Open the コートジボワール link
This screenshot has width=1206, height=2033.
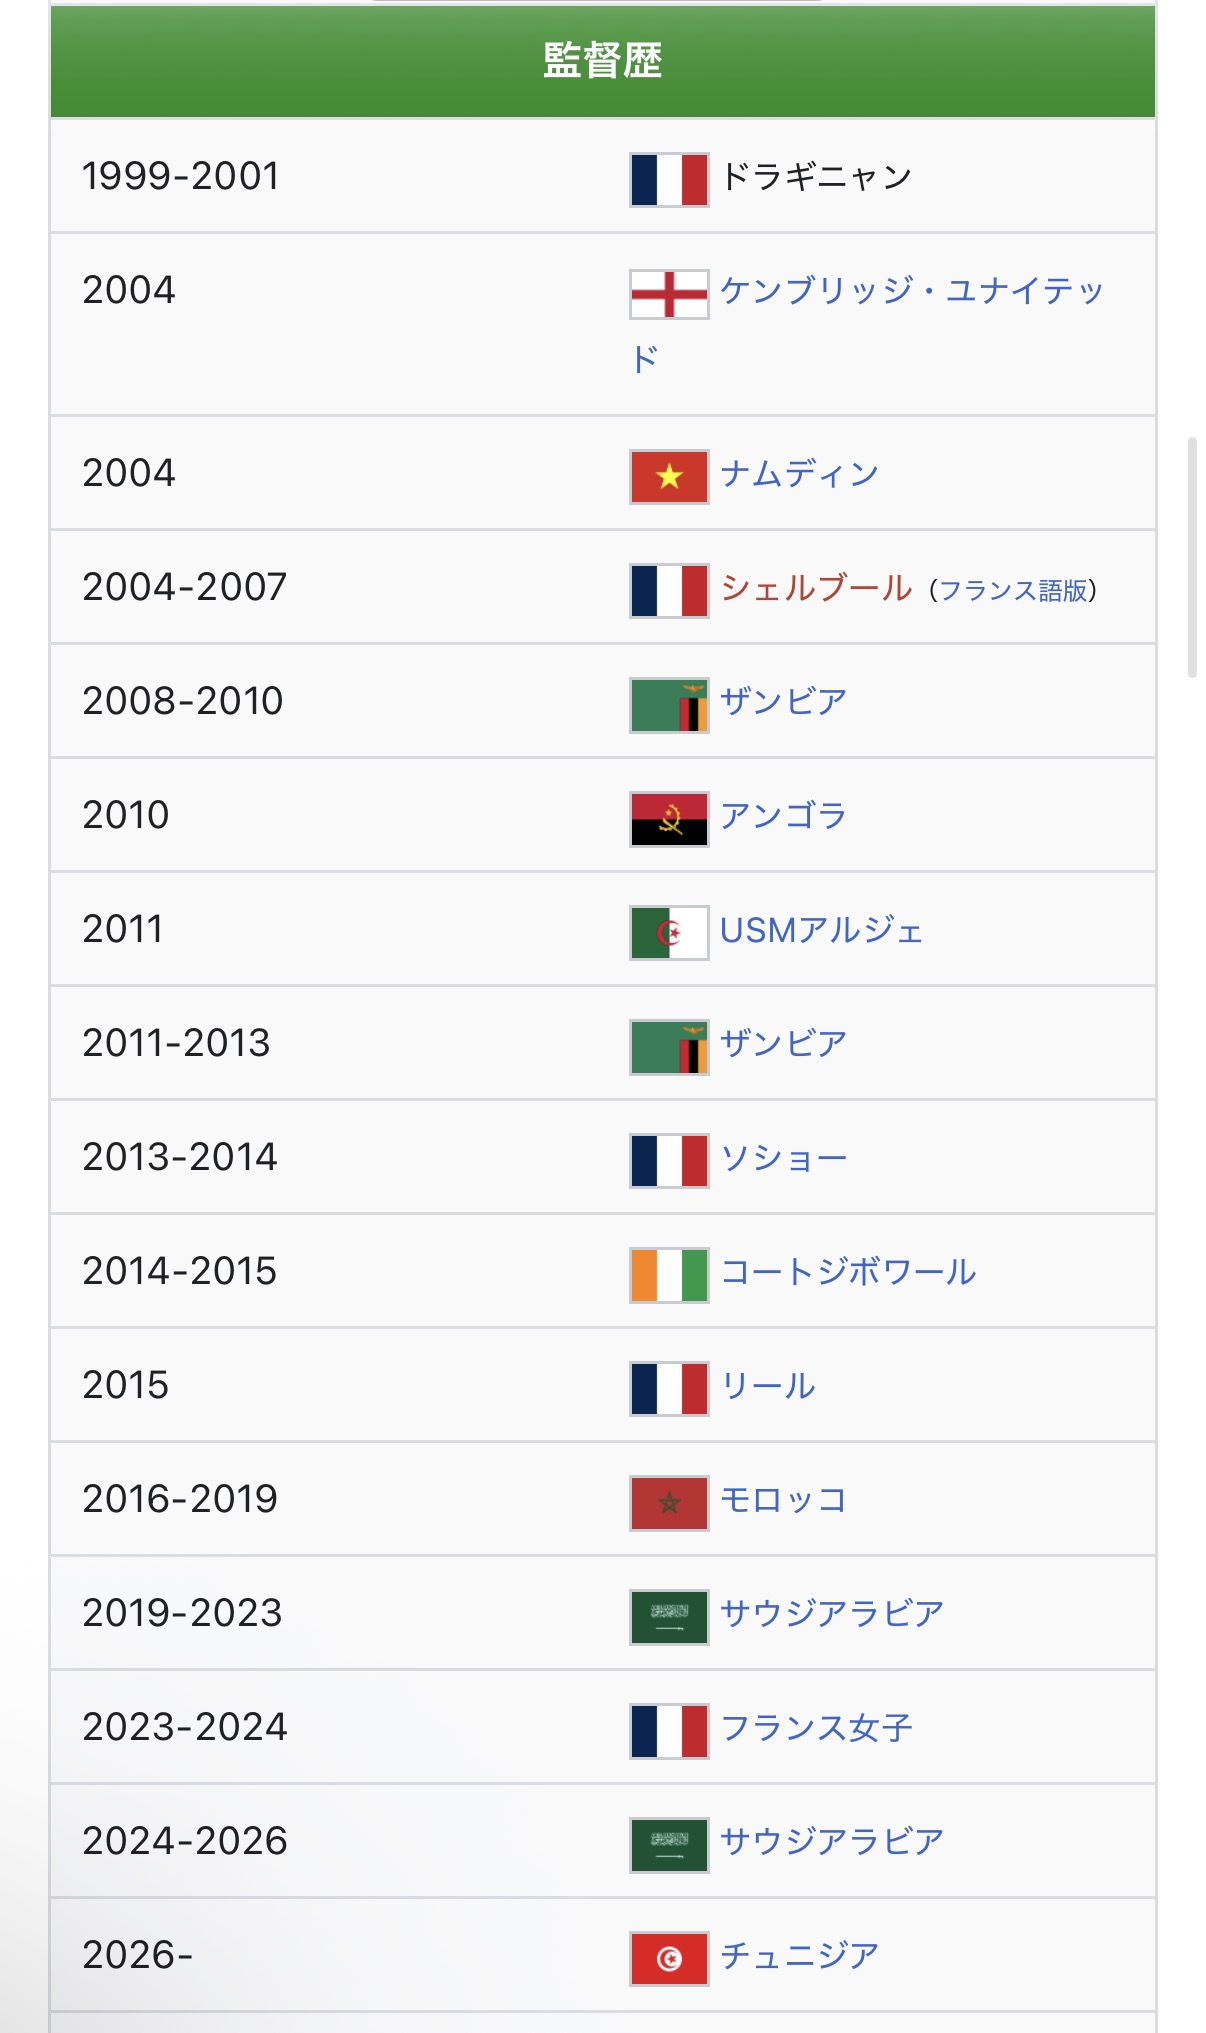[848, 1271]
